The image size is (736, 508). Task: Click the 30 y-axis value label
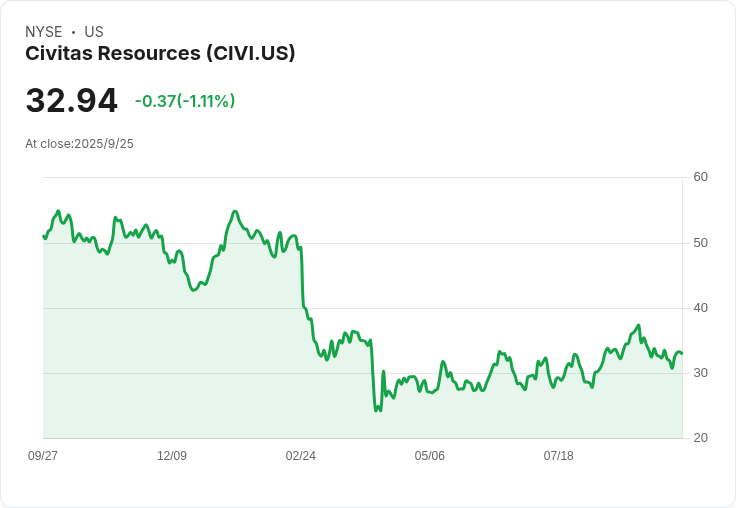700,373
